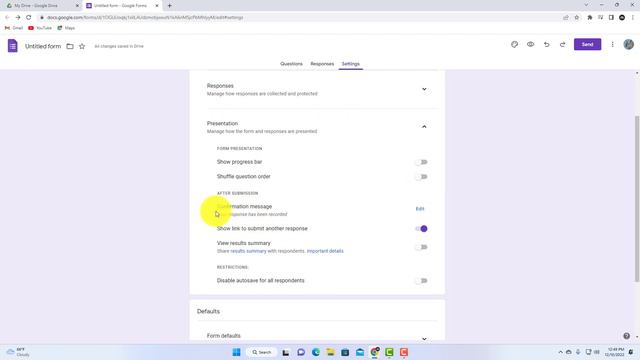Expand the Responses section
Image resolution: width=640 pixels, height=360 pixels.
(x=424, y=89)
